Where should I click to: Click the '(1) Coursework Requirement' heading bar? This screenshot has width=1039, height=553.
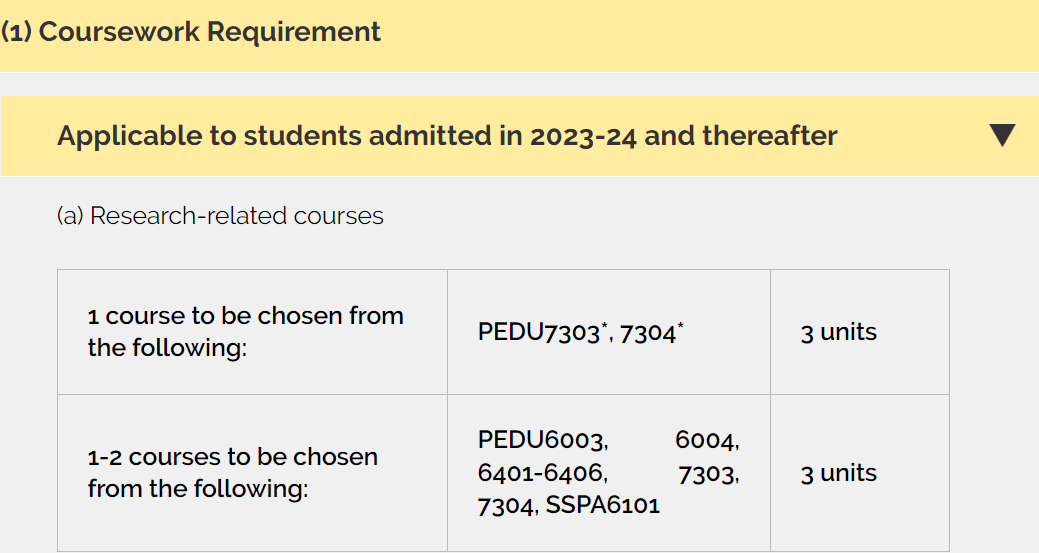191,32
